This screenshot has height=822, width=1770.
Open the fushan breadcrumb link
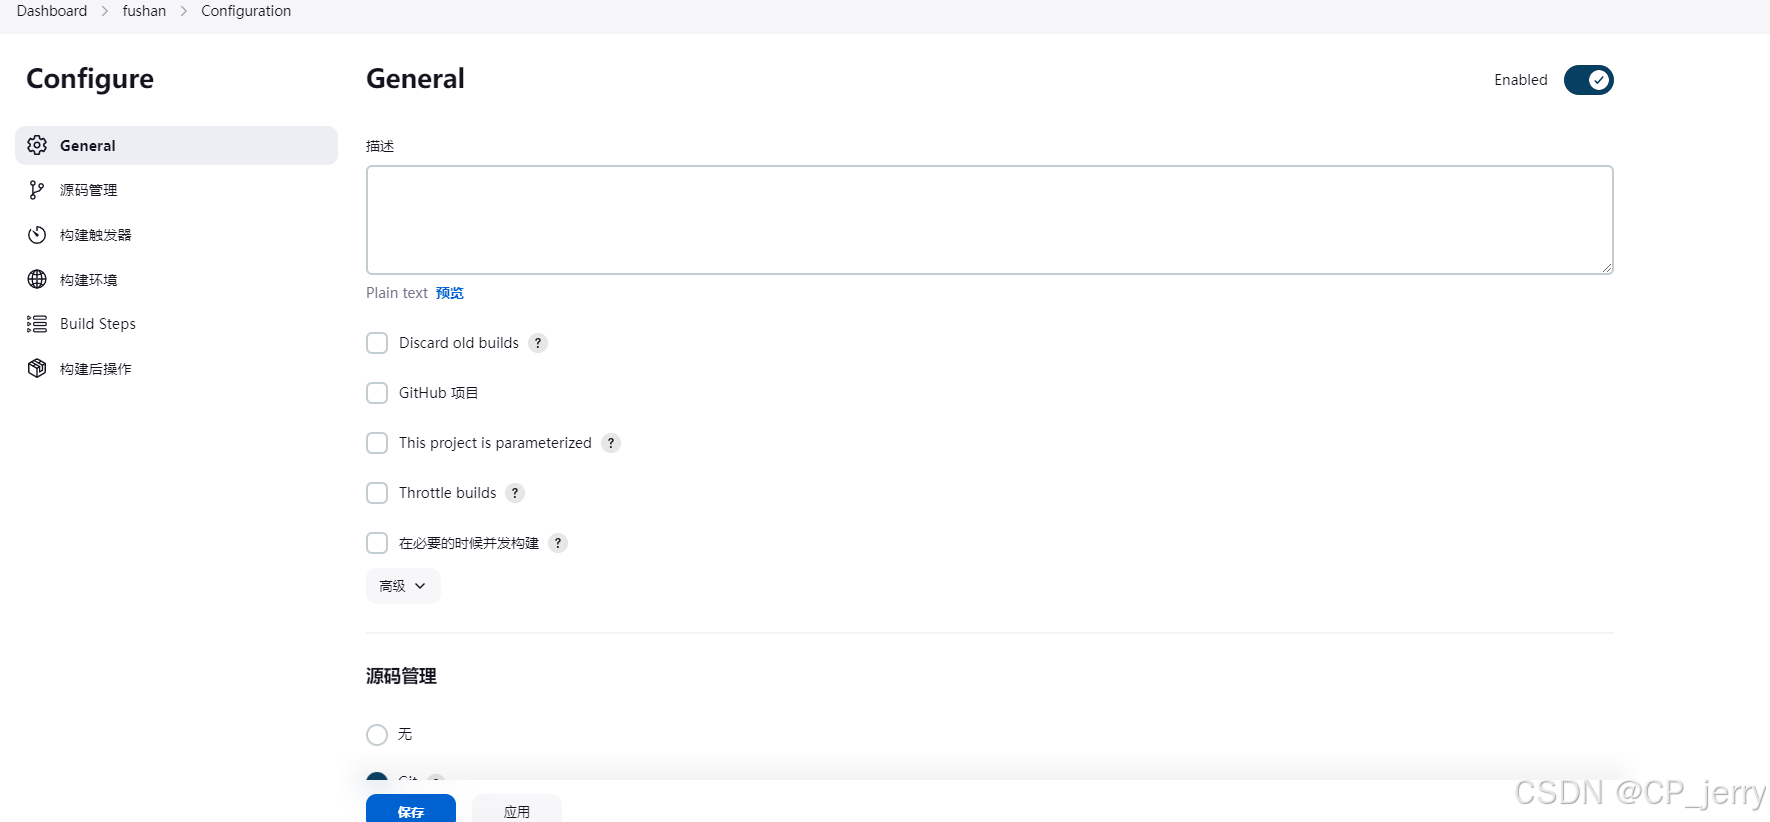click(x=144, y=11)
